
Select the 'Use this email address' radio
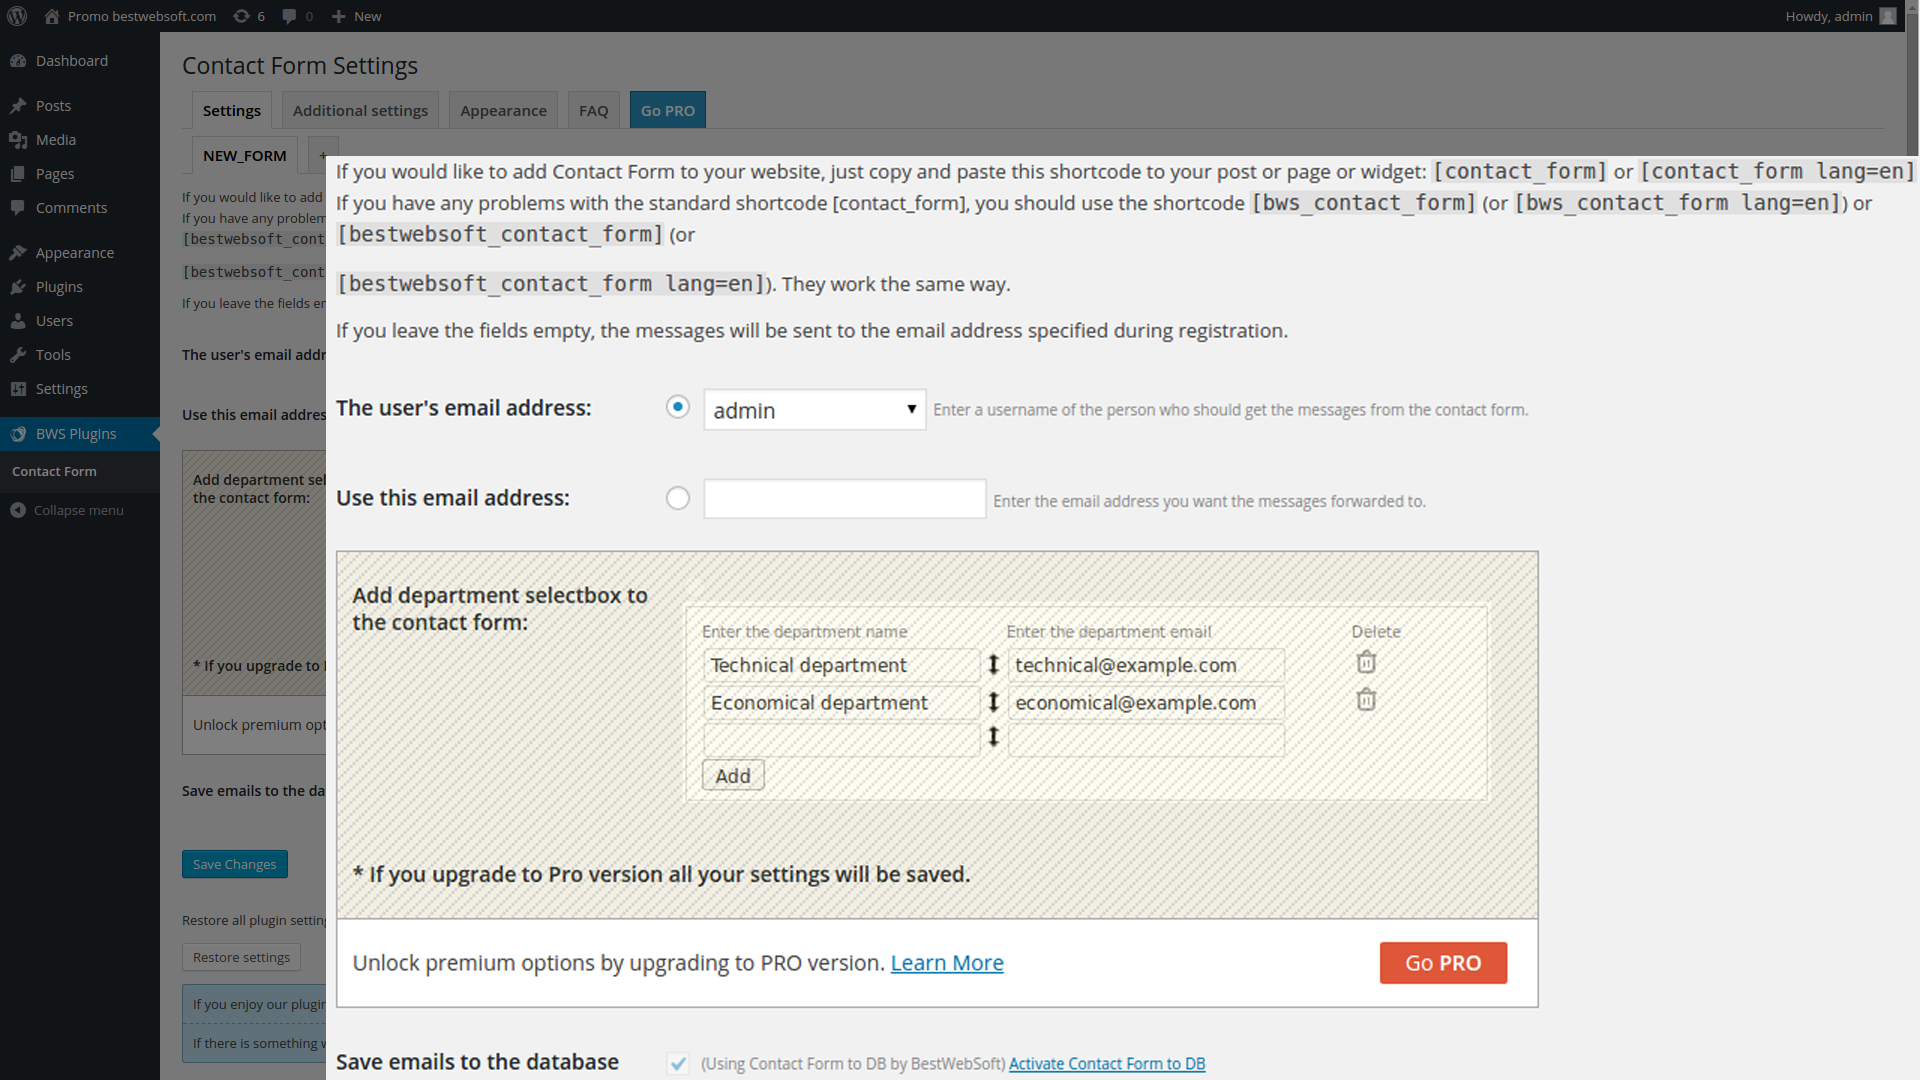tap(677, 498)
